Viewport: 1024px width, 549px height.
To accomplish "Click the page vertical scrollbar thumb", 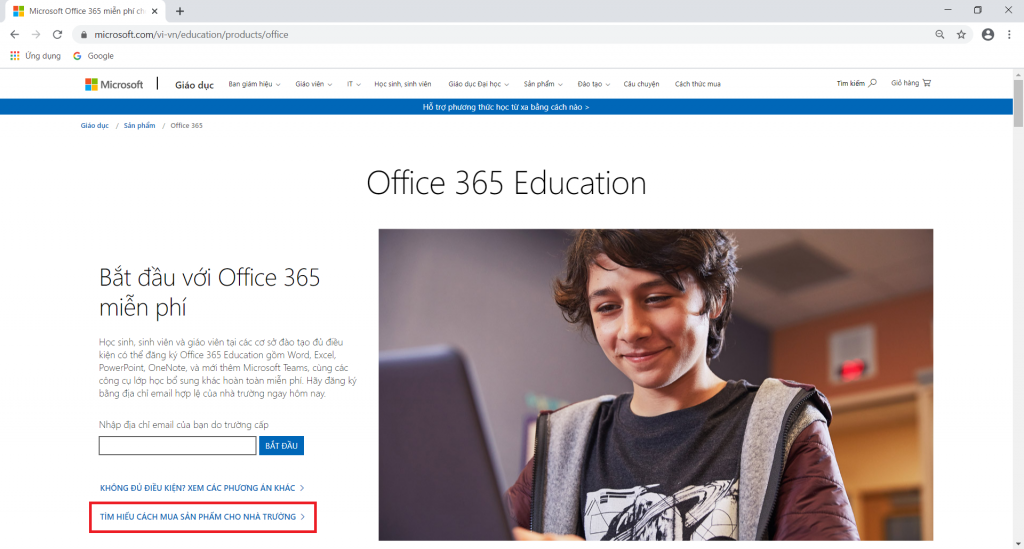I will [x=1018, y=103].
